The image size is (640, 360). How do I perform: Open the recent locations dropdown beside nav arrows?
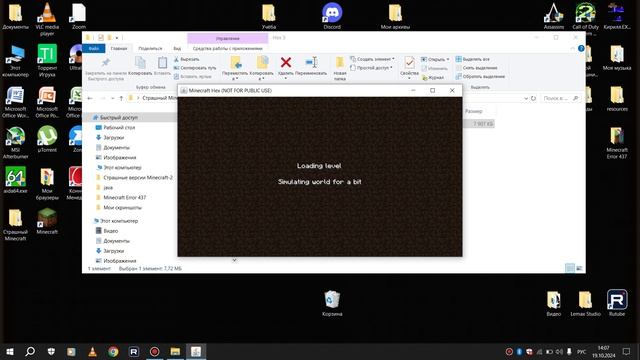(113, 98)
